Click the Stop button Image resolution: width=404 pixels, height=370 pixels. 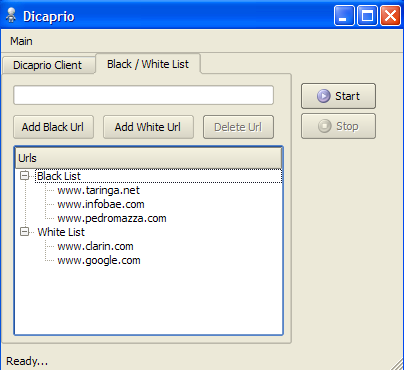338,126
